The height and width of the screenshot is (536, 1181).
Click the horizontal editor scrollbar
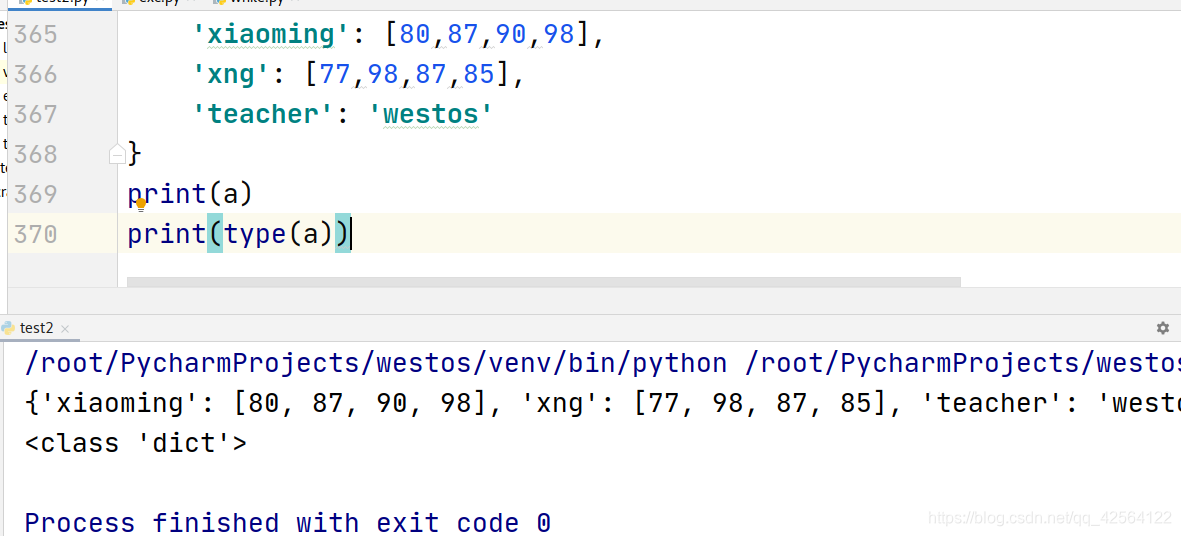click(544, 282)
